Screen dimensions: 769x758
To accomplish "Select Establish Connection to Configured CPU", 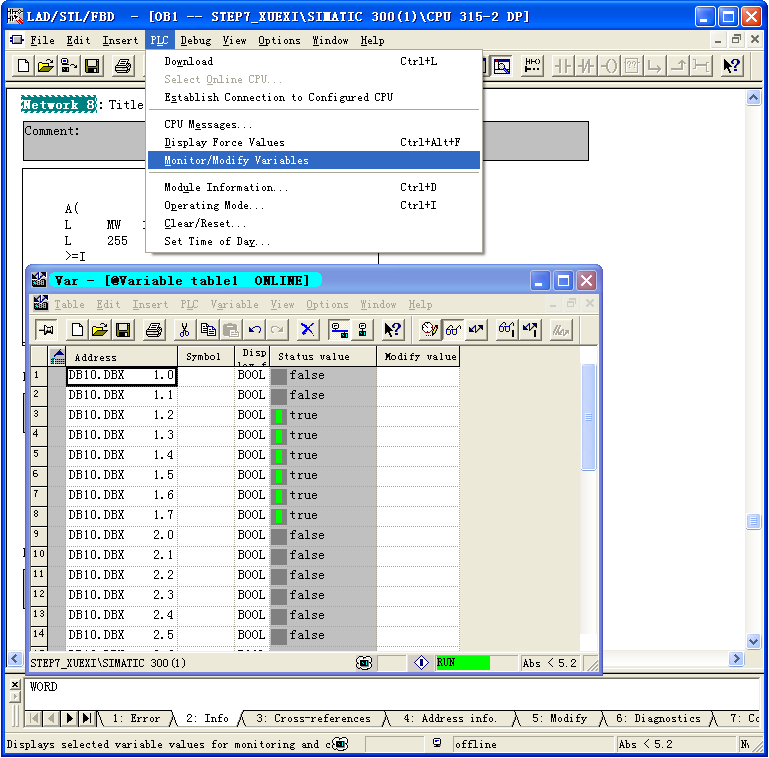I will (x=314, y=97).
